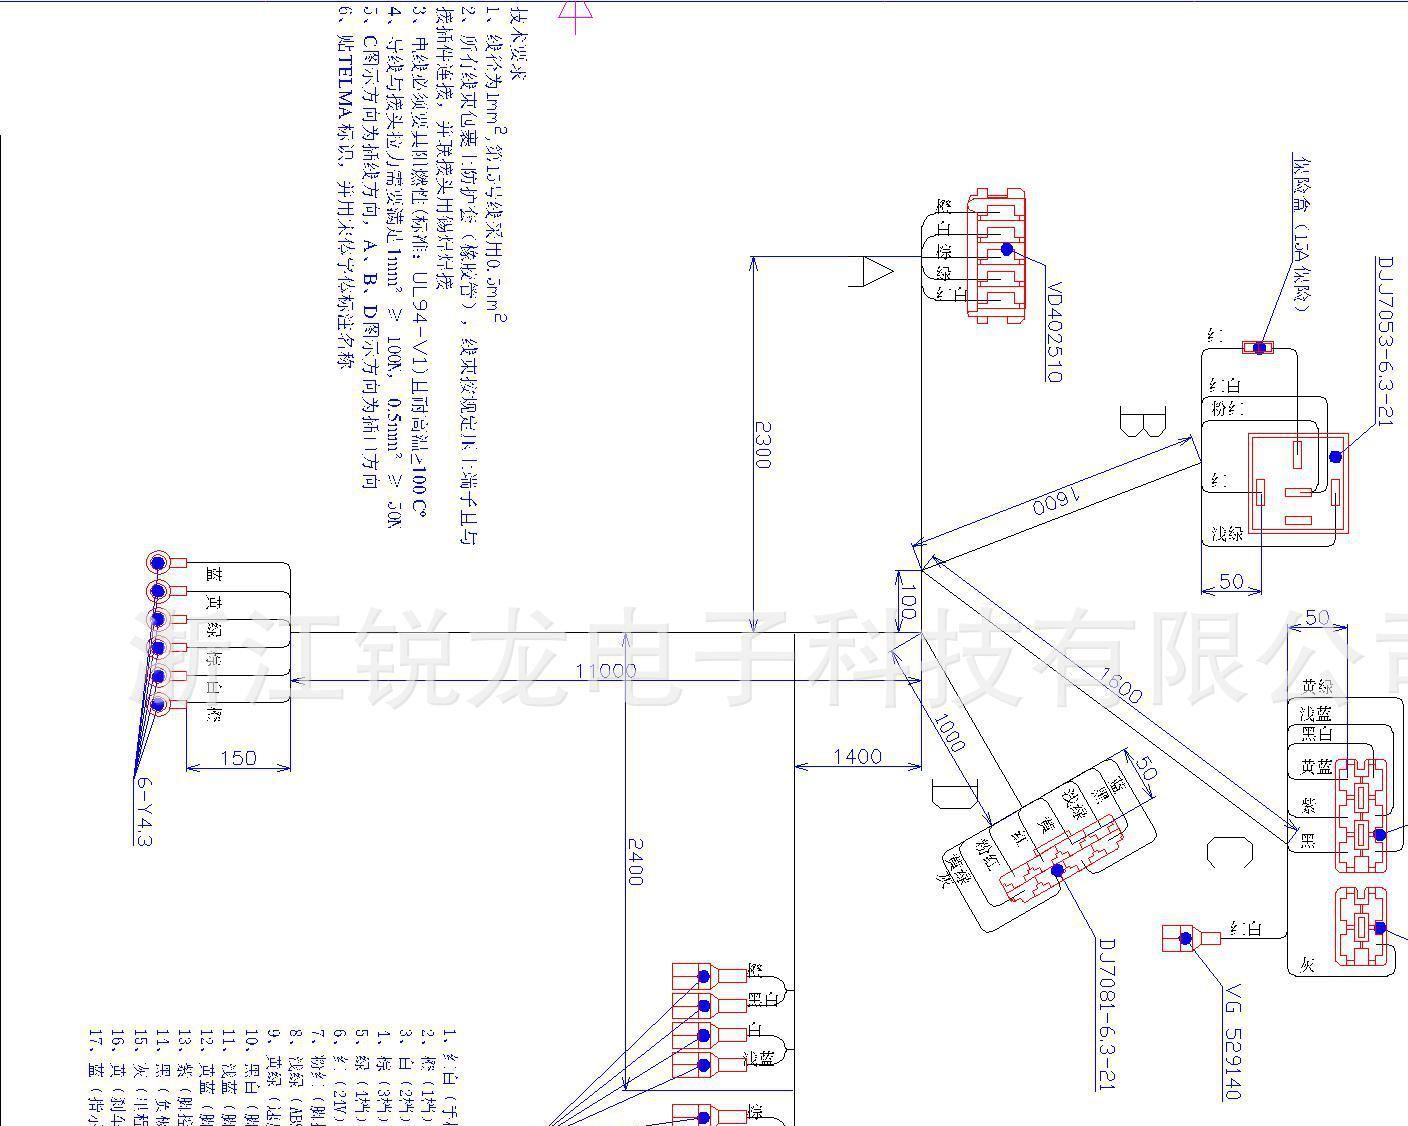Click legend line 17 starting with 蓝
Viewport: 1408px width, 1126px height.
(95, 1077)
